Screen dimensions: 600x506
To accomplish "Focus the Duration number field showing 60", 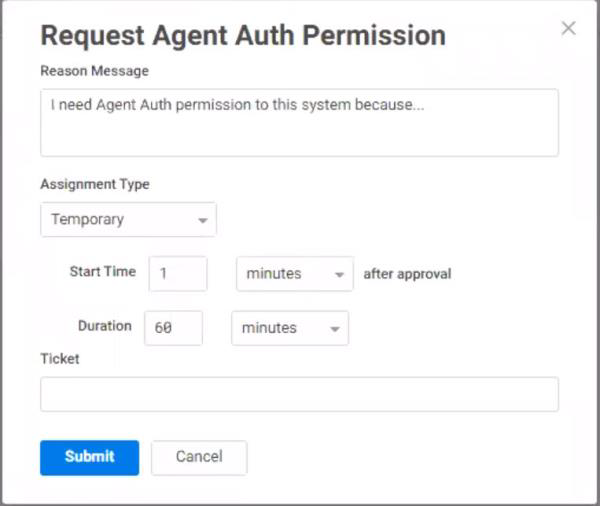I will click(x=174, y=328).
